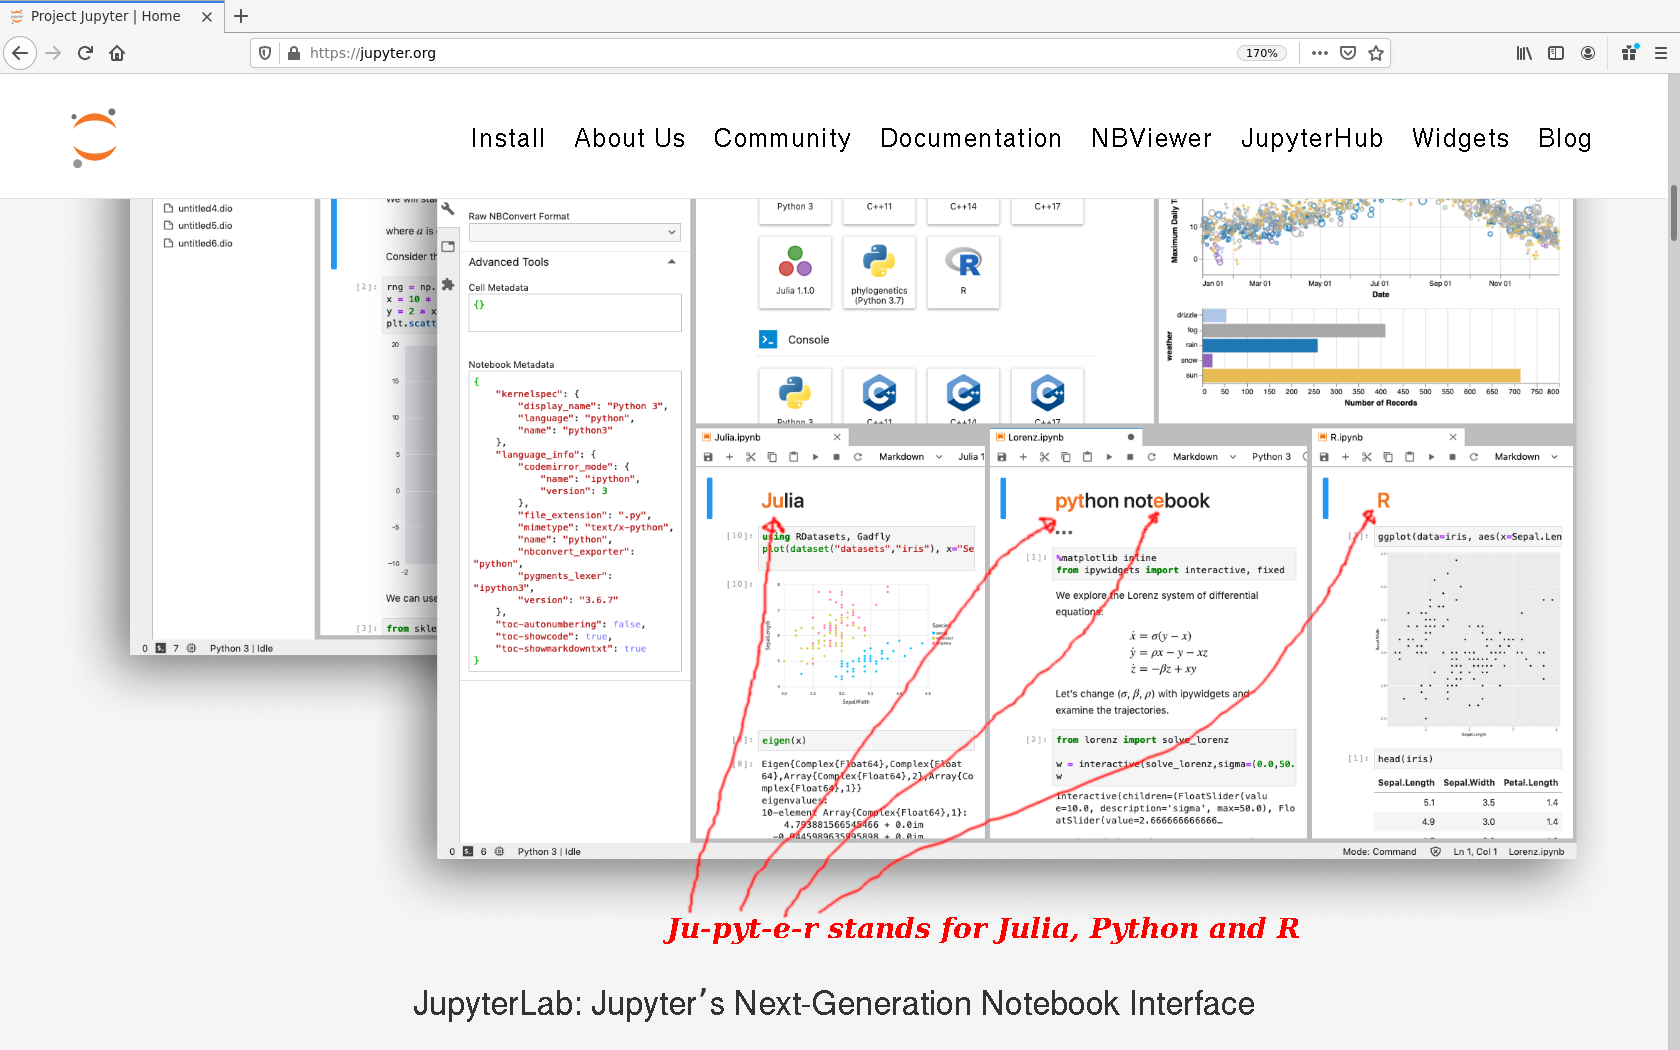Click the site security padlock icon
This screenshot has width=1680, height=1050.
point(294,53)
